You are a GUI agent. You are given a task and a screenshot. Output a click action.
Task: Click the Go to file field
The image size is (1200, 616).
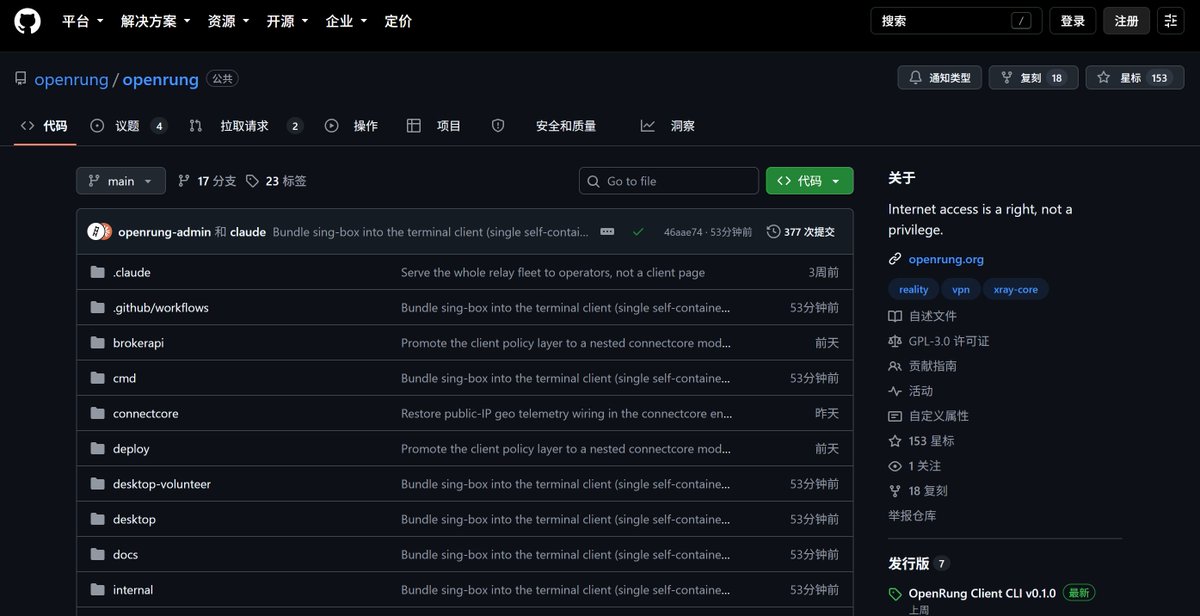[x=669, y=181]
